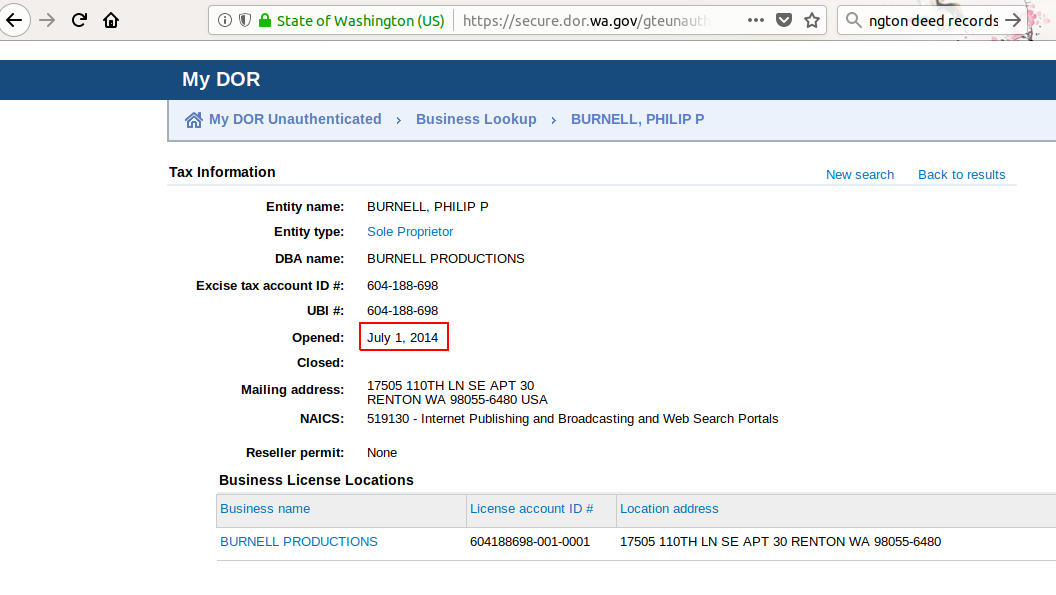Submit search with the arrow icon
Screen dimensions: 1056x595
point(1012,20)
